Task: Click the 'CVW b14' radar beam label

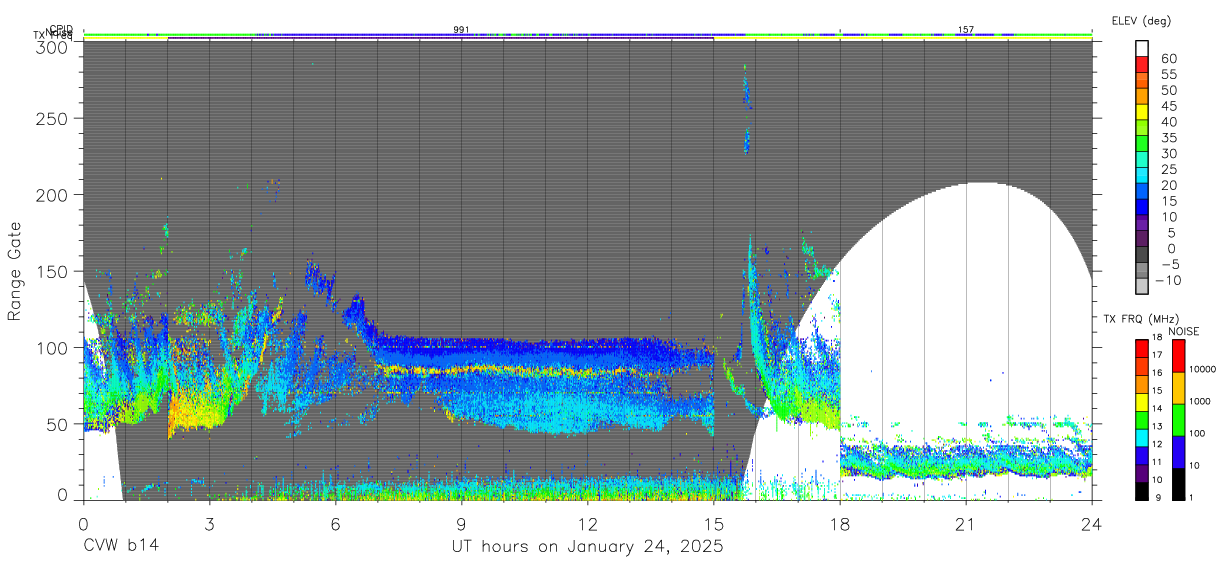Action: tap(121, 546)
